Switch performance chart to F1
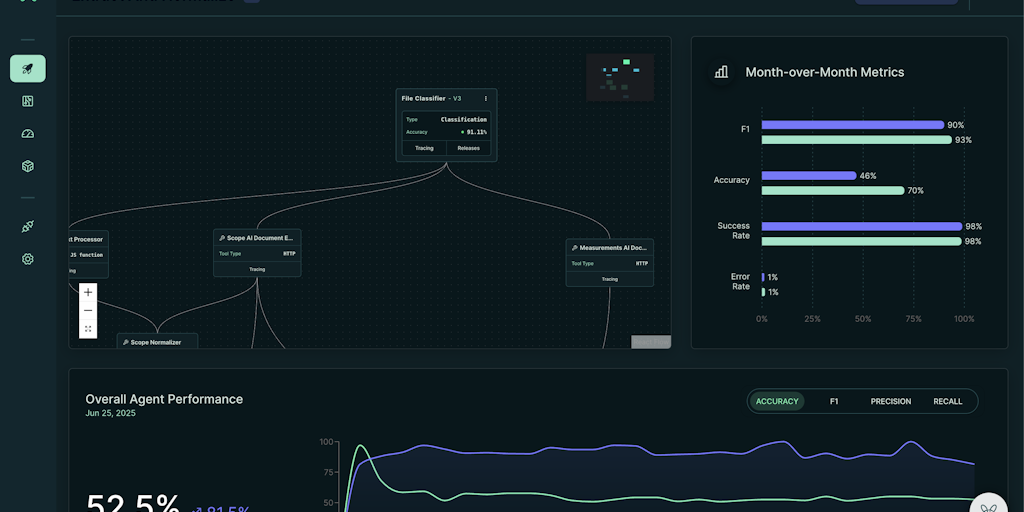Screen dimensions: 1024x512 coord(834,401)
